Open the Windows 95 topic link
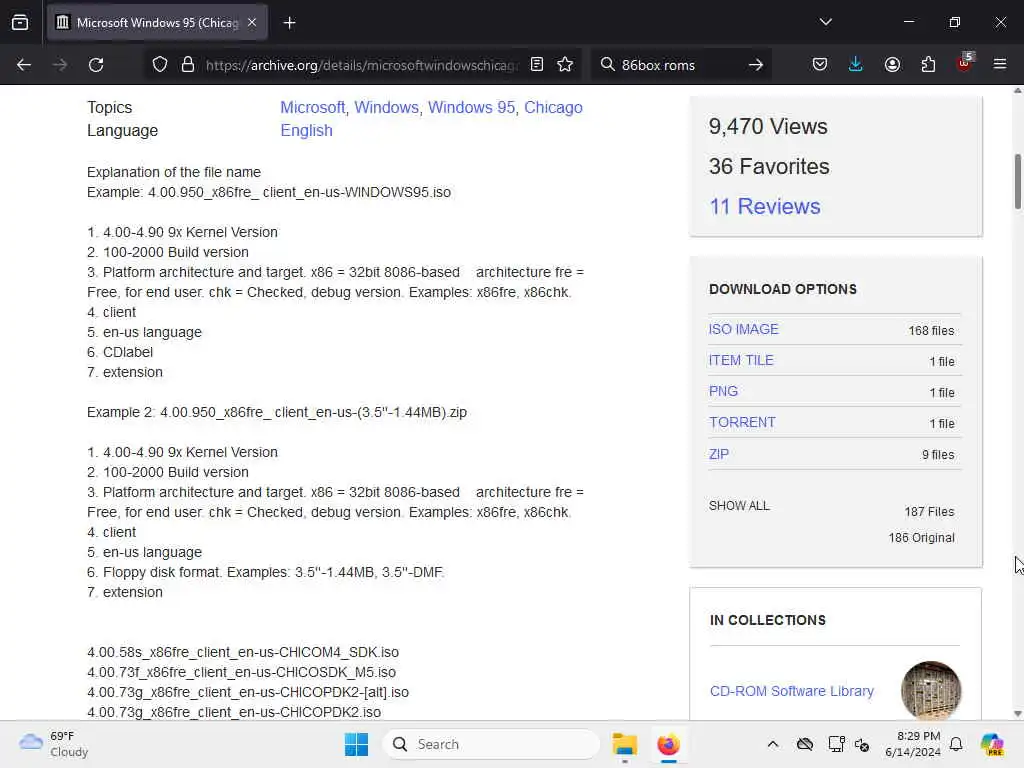 pyautogui.click(x=472, y=107)
